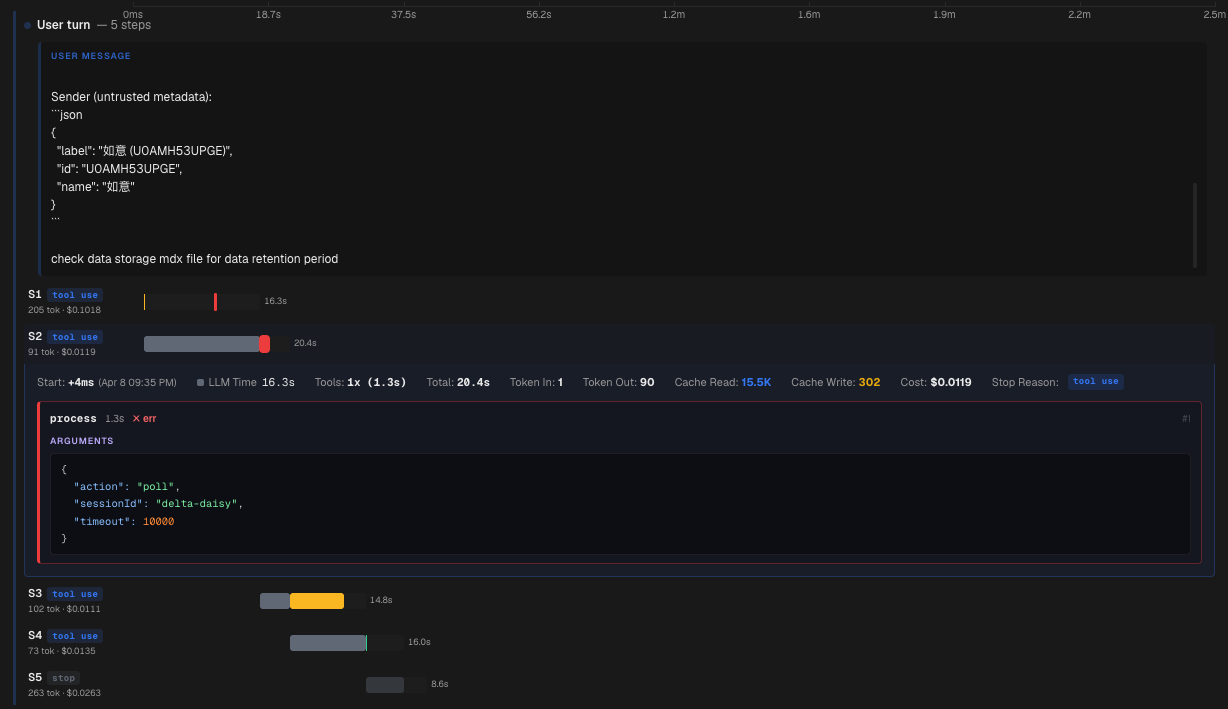Click the 16.0s duration label of S4
This screenshot has width=1228, height=709.
(x=419, y=642)
